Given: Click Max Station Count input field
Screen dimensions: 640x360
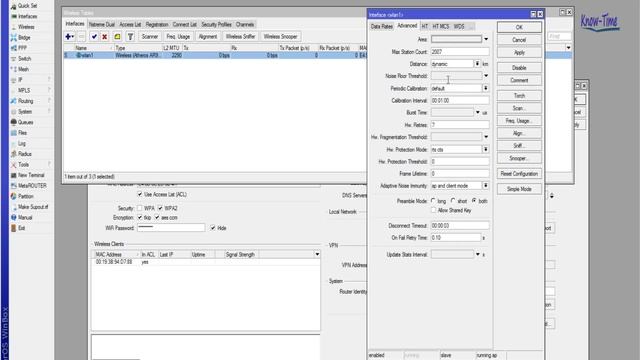Looking at the screenshot, I should (x=460, y=52).
